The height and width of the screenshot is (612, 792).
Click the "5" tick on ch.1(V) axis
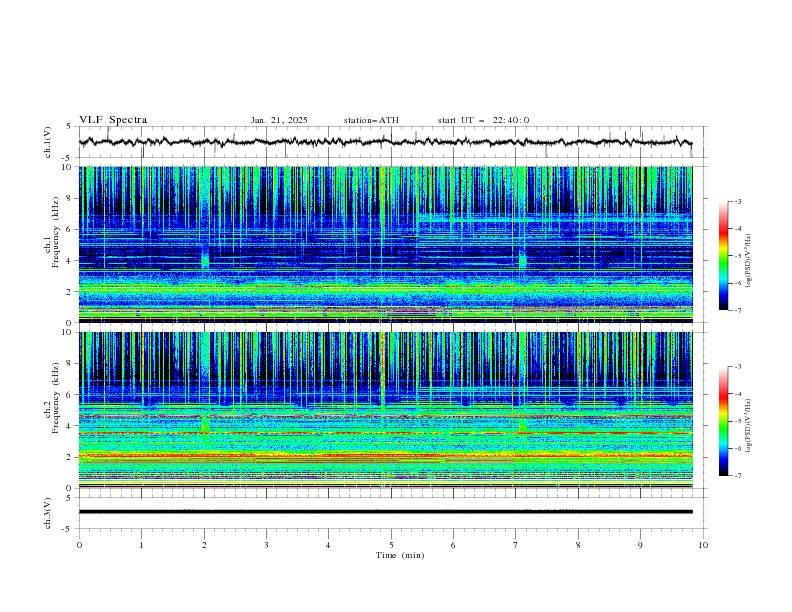tap(69, 127)
